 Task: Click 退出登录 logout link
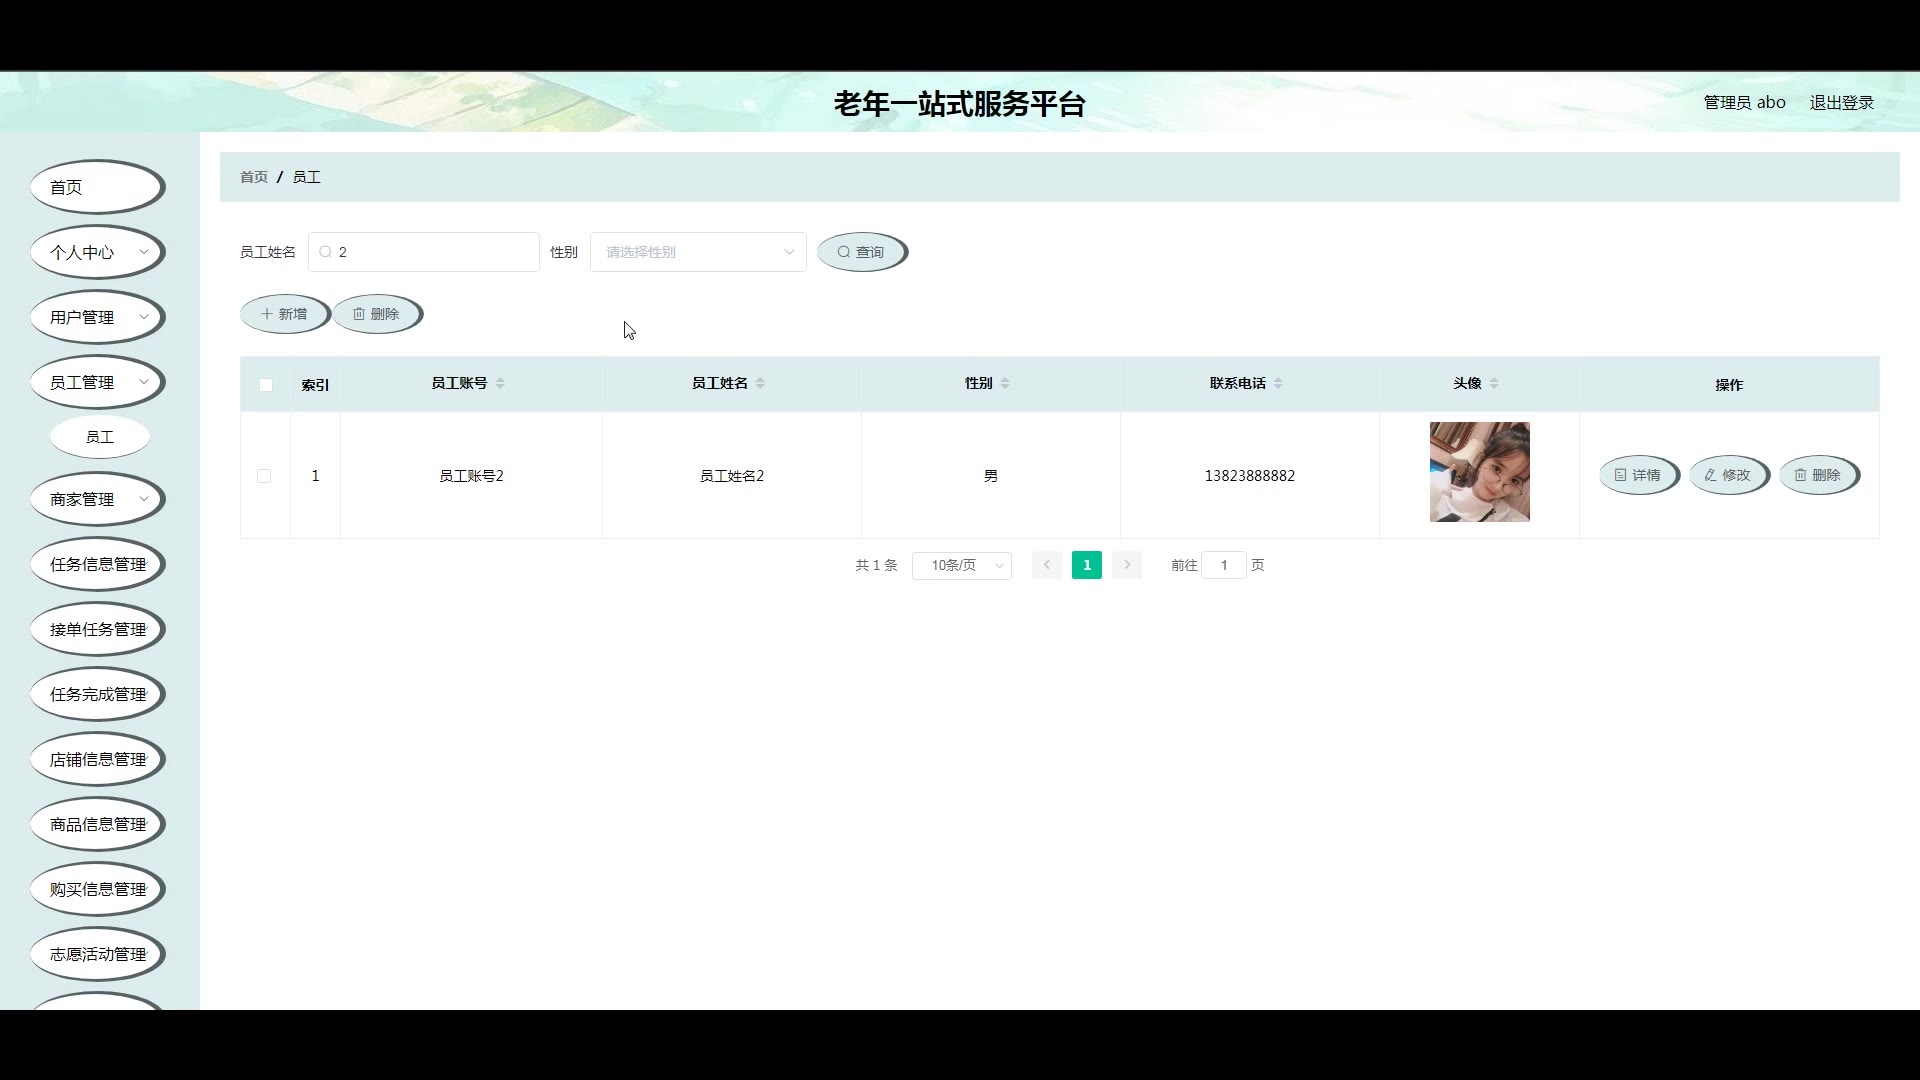(1841, 102)
